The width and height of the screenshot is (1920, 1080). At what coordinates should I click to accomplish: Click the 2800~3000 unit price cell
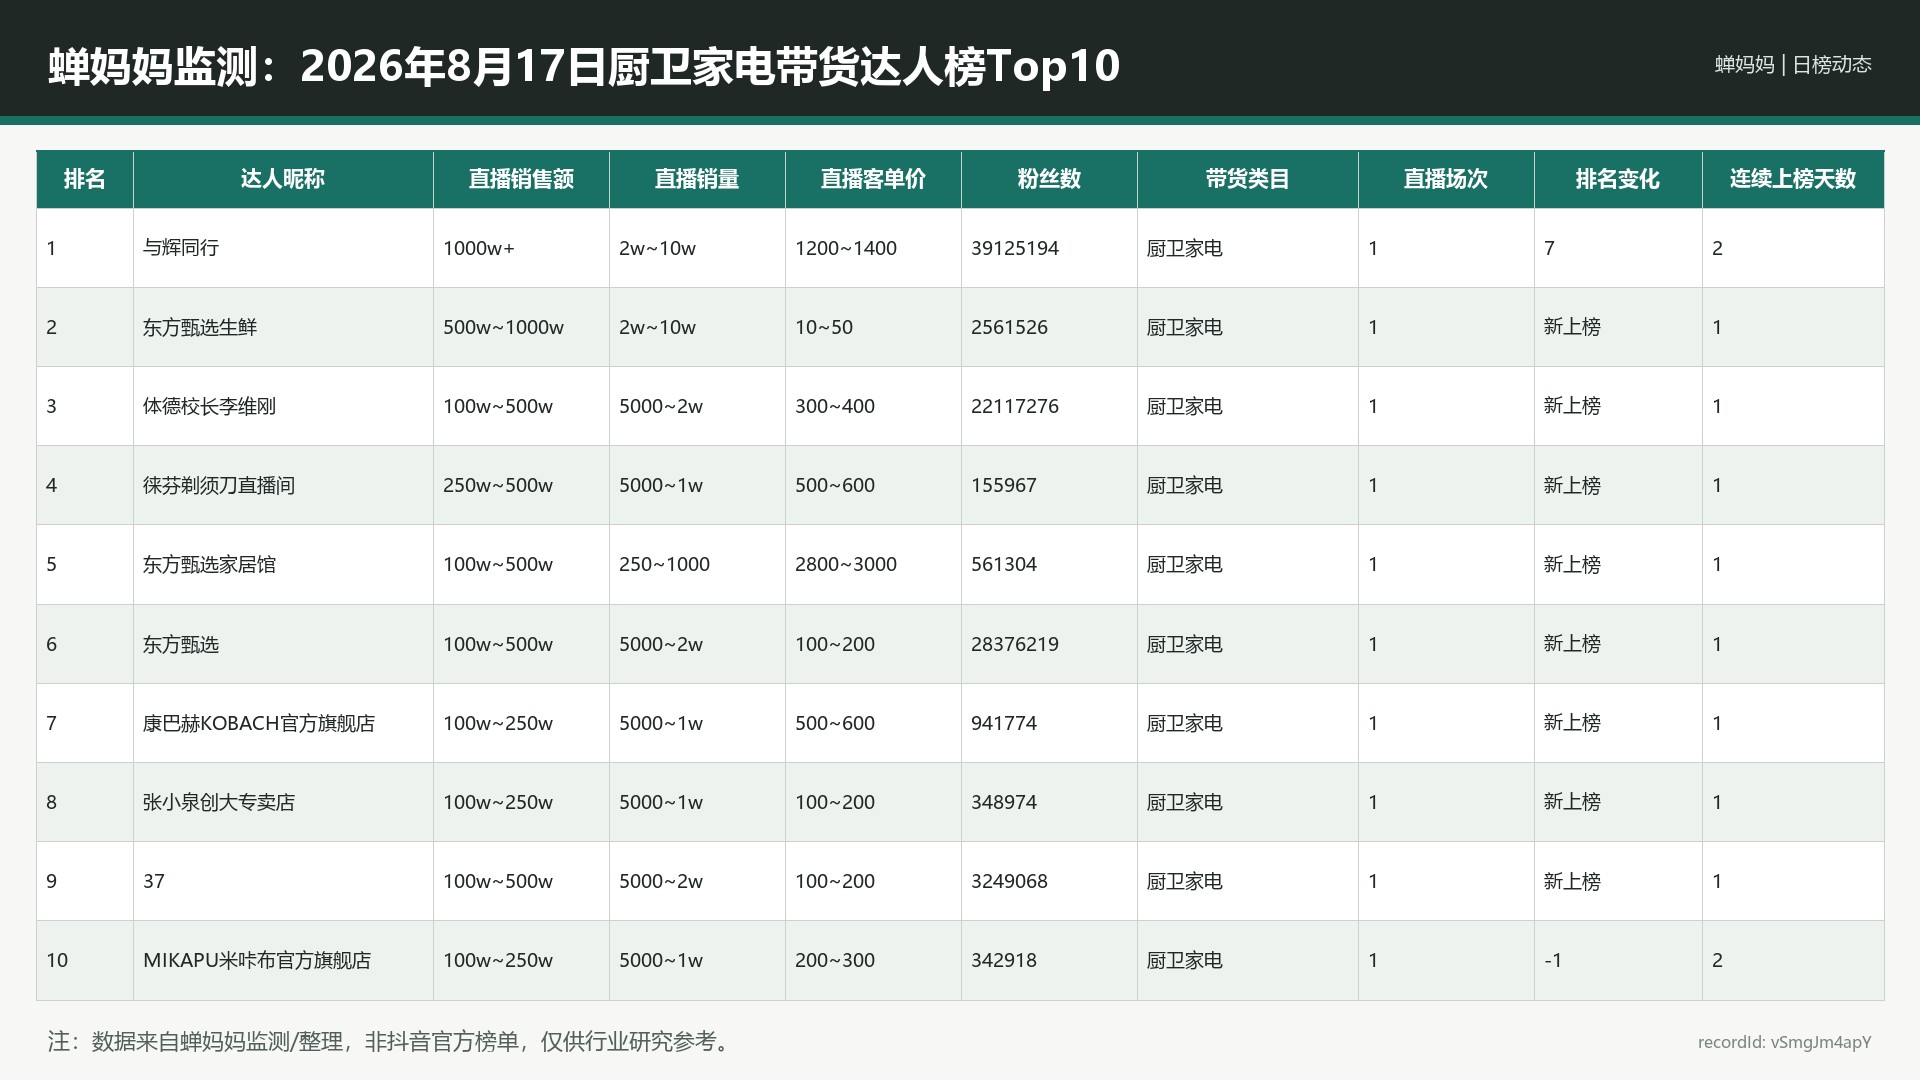(x=873, y=564)
